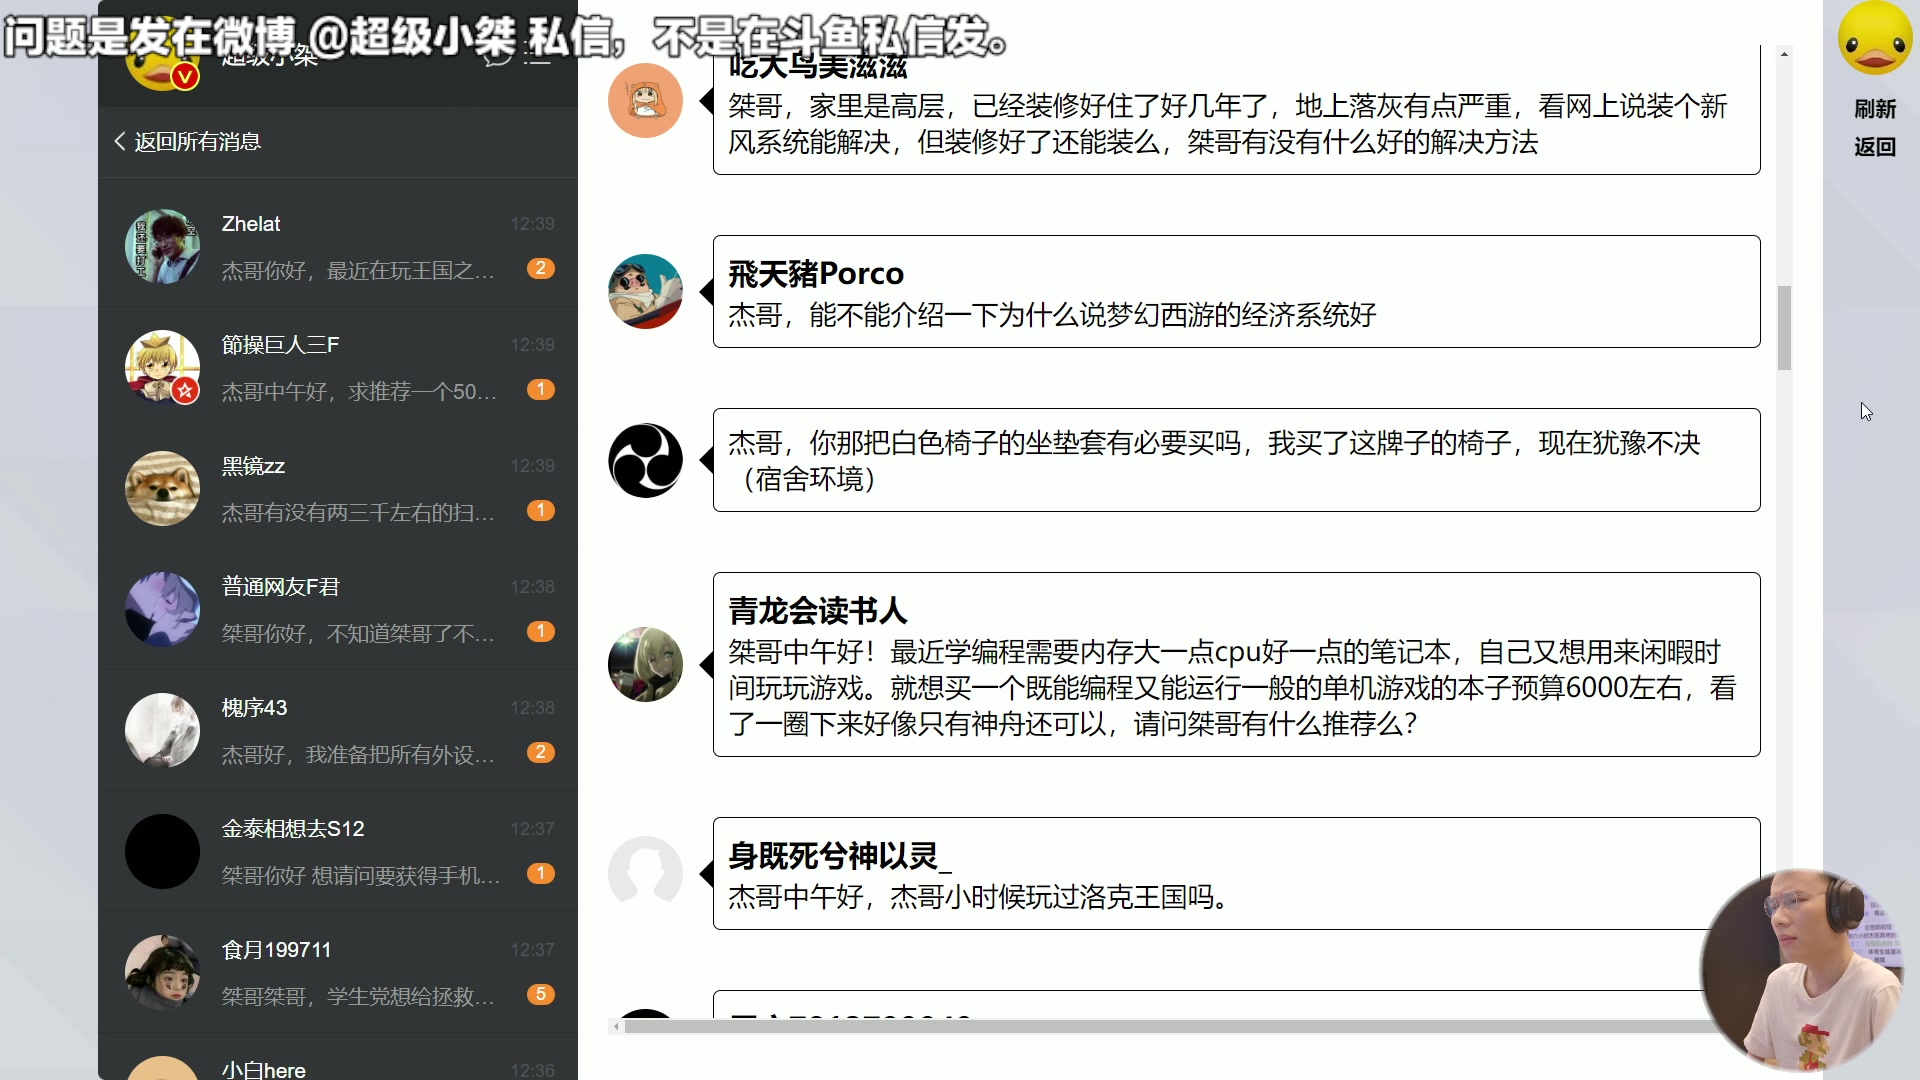Select message preview 桀哥你好 想请问要获得手机…

click(361, 876)
